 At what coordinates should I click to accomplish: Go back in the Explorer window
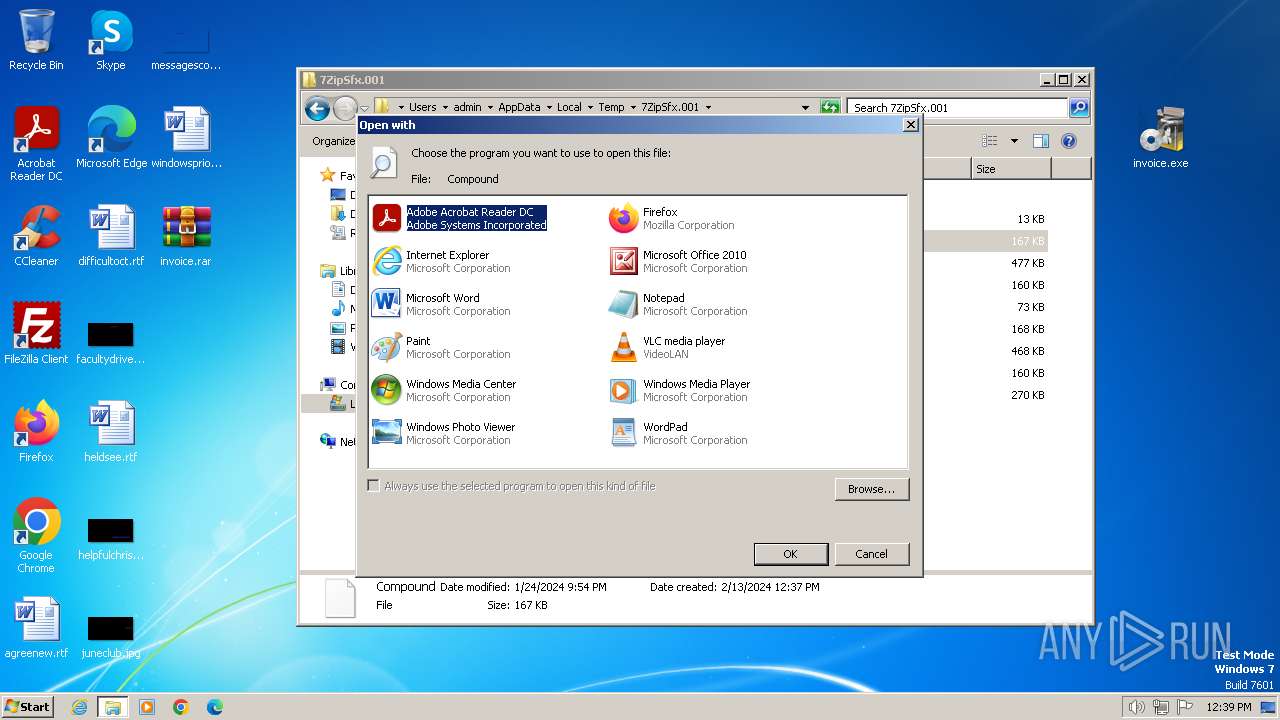pos(317,108)
